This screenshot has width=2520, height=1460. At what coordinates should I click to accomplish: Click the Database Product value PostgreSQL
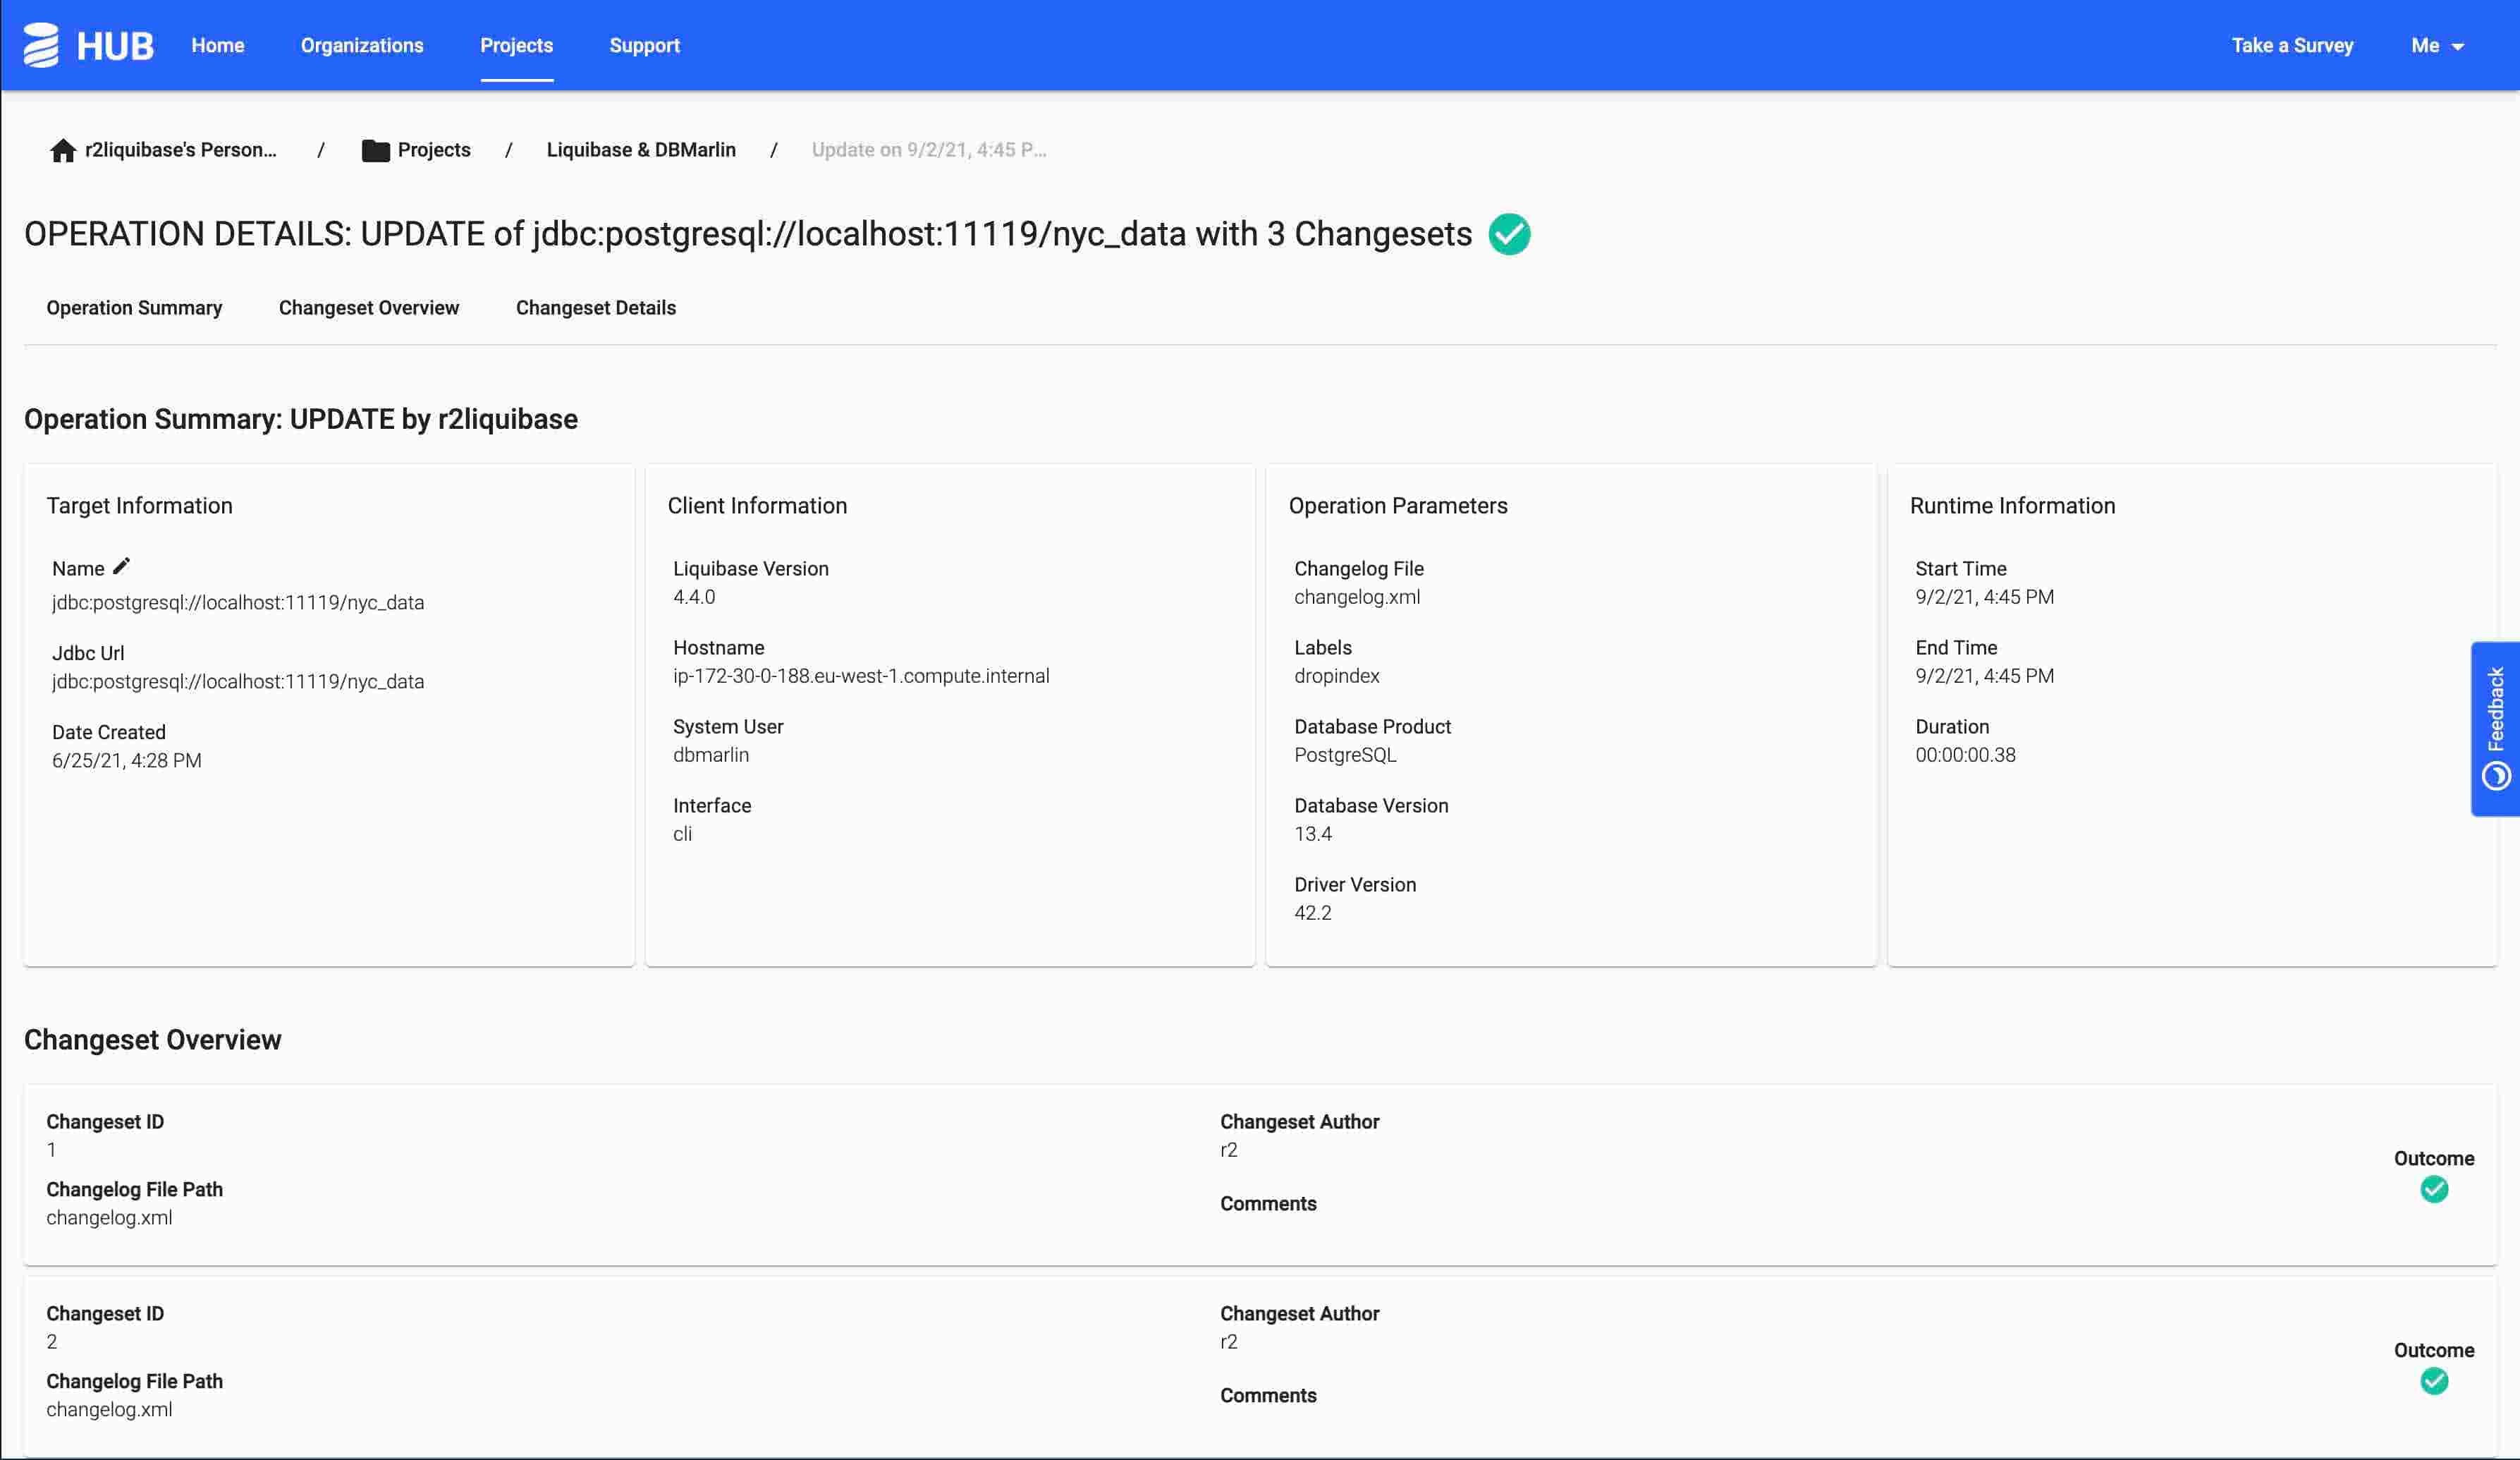pos(1345,755)
